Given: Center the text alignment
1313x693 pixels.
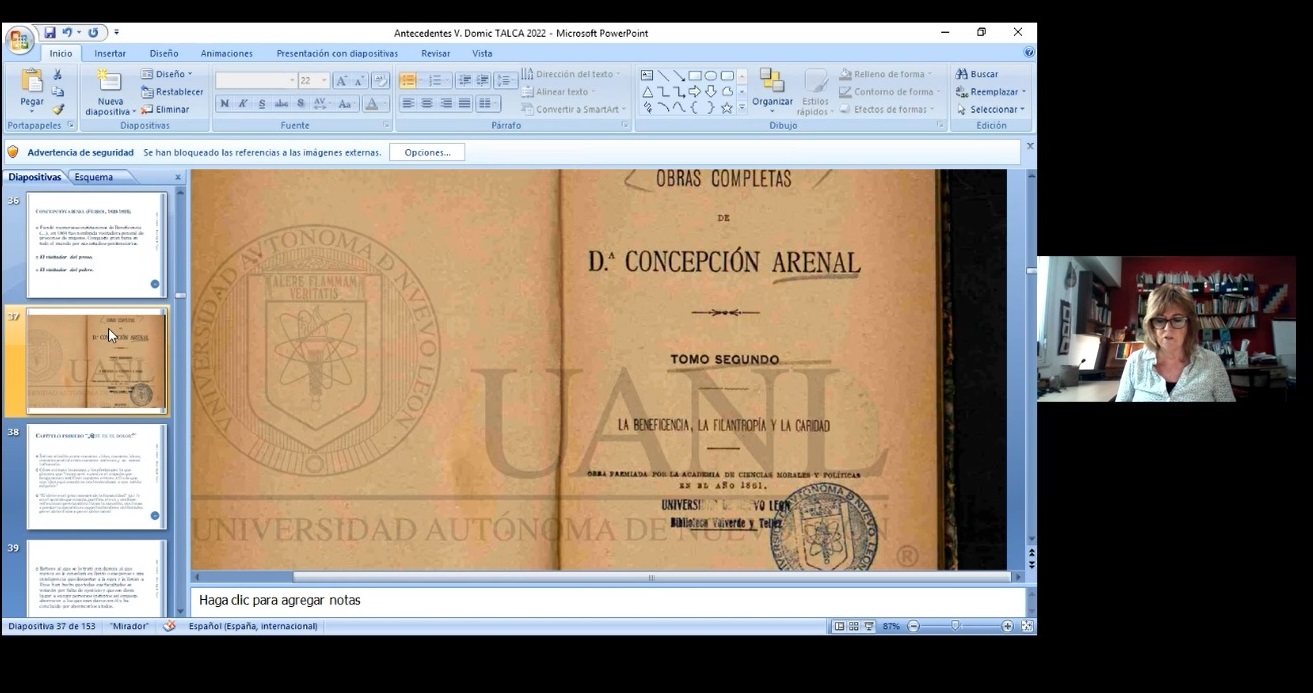Looking at the screenshot, I should (427, 104).
